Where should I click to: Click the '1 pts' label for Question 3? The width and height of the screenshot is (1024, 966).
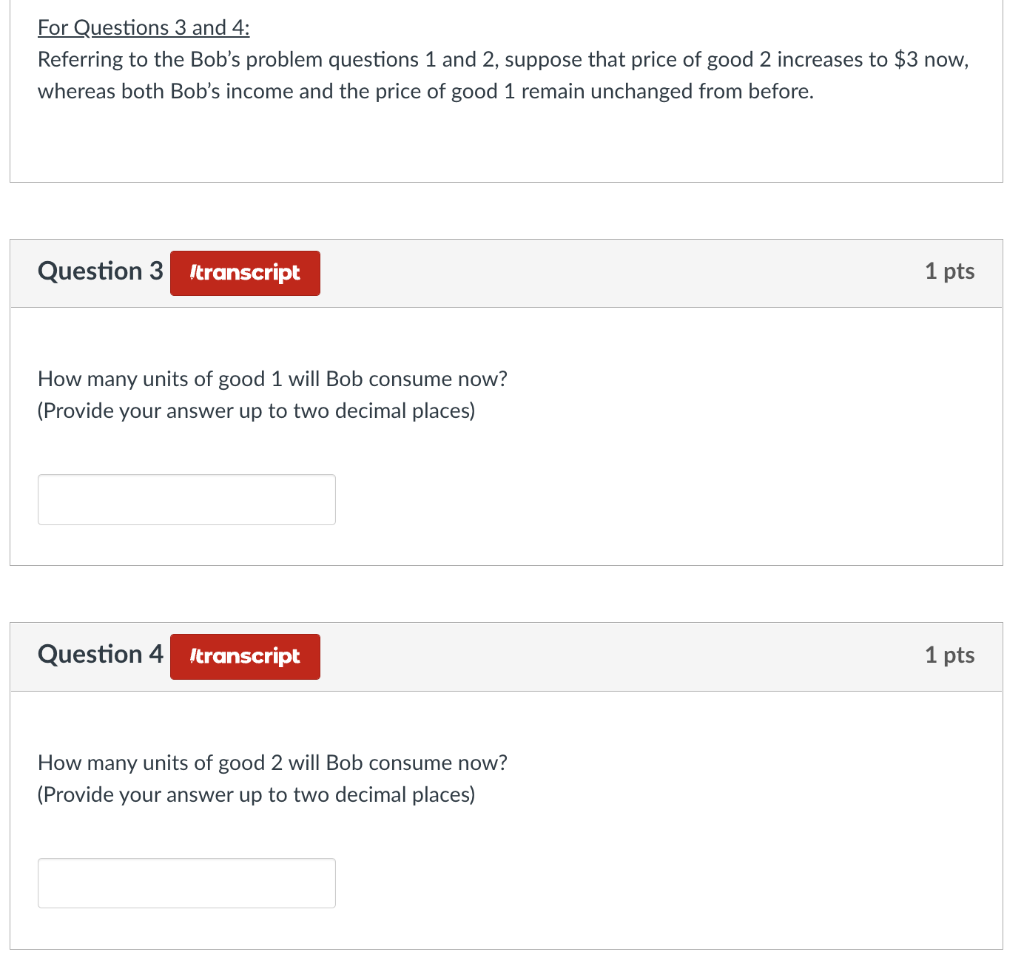pyautogui.click(x=948, y=271)
